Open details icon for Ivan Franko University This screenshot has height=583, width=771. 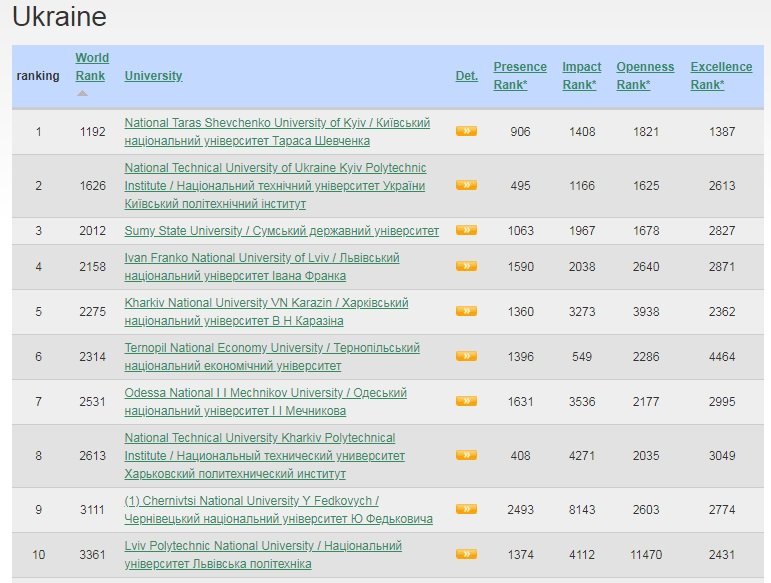click(x=466, y=266)
